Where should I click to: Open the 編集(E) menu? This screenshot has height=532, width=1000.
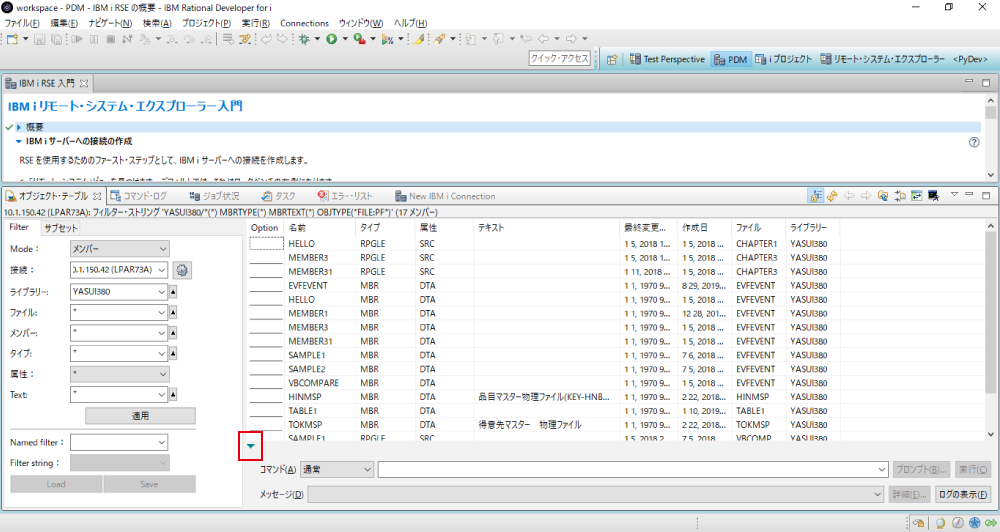click(x=64, y=23)
